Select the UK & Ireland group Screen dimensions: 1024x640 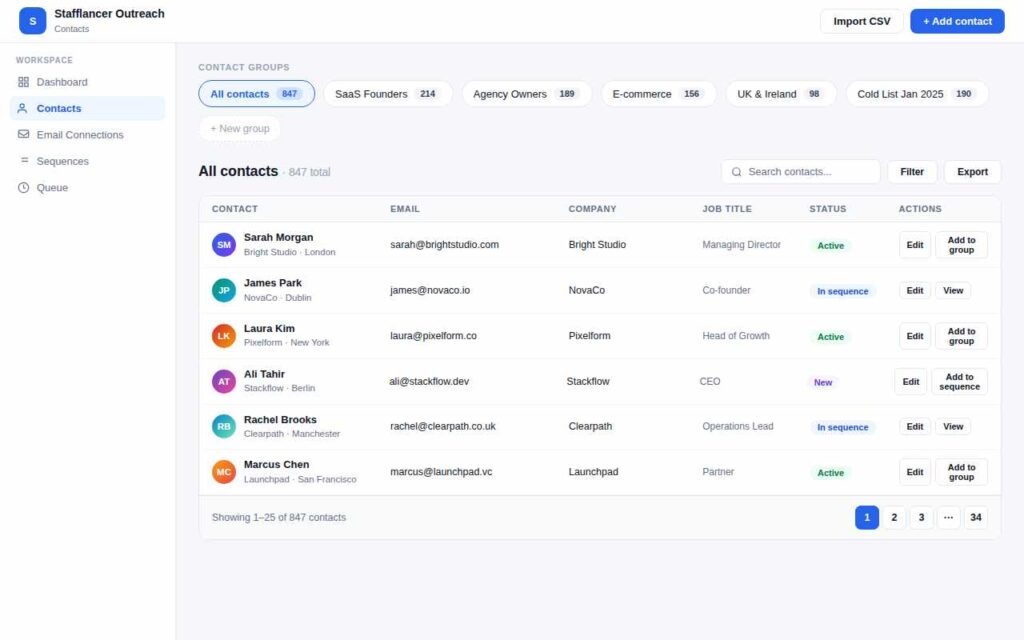[x=781, y=93]
